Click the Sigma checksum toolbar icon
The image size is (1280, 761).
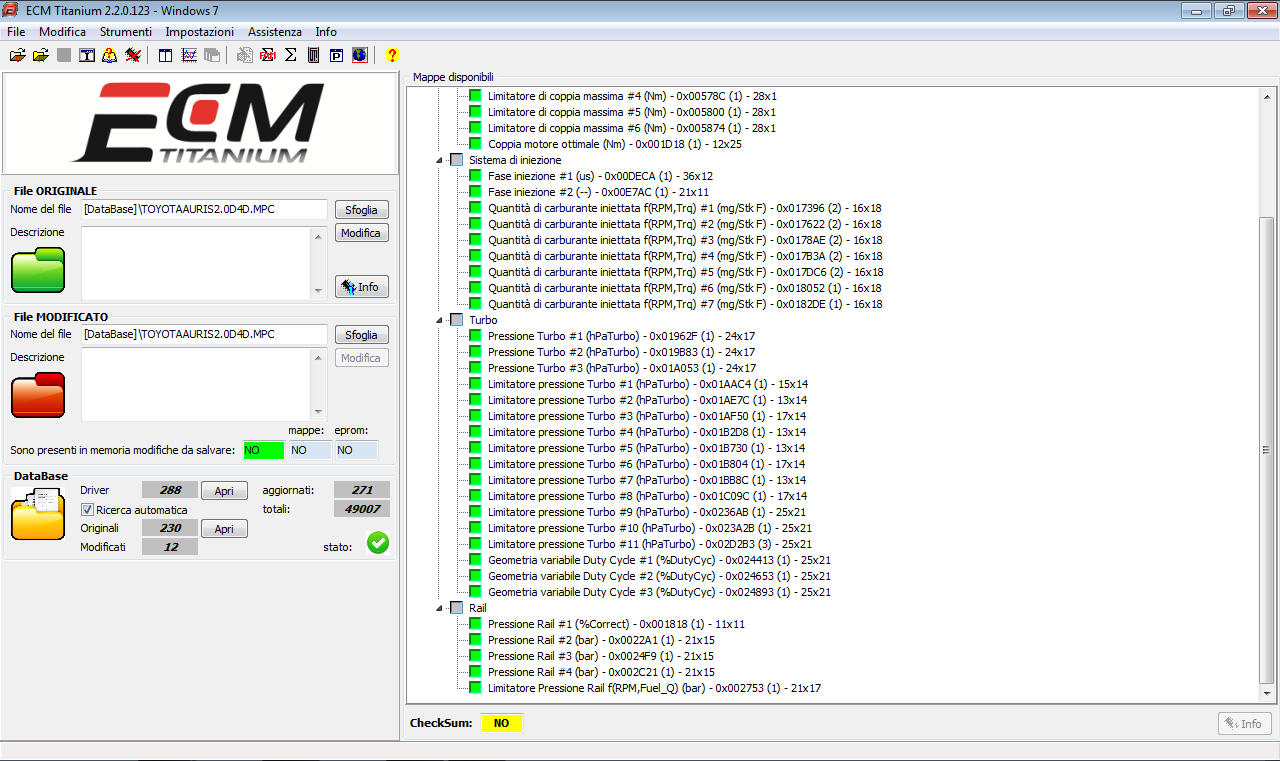pos(291,55)
